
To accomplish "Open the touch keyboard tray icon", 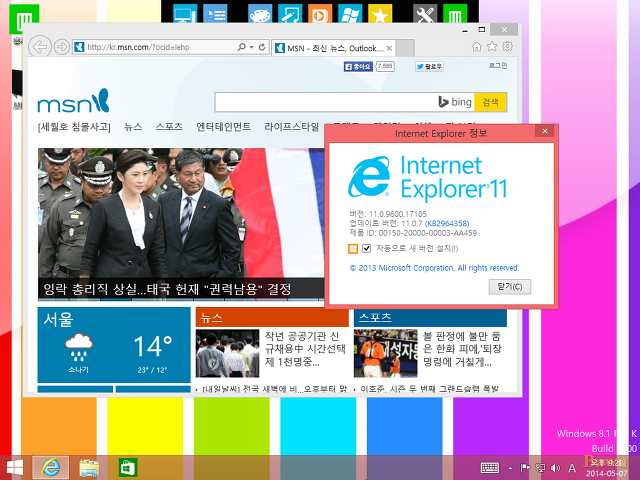I will (490, 468).
